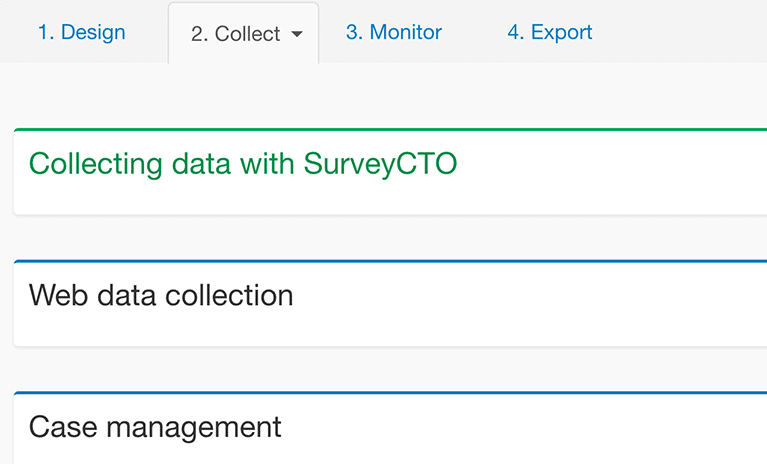Expand the Case management panel

point(390,428)
